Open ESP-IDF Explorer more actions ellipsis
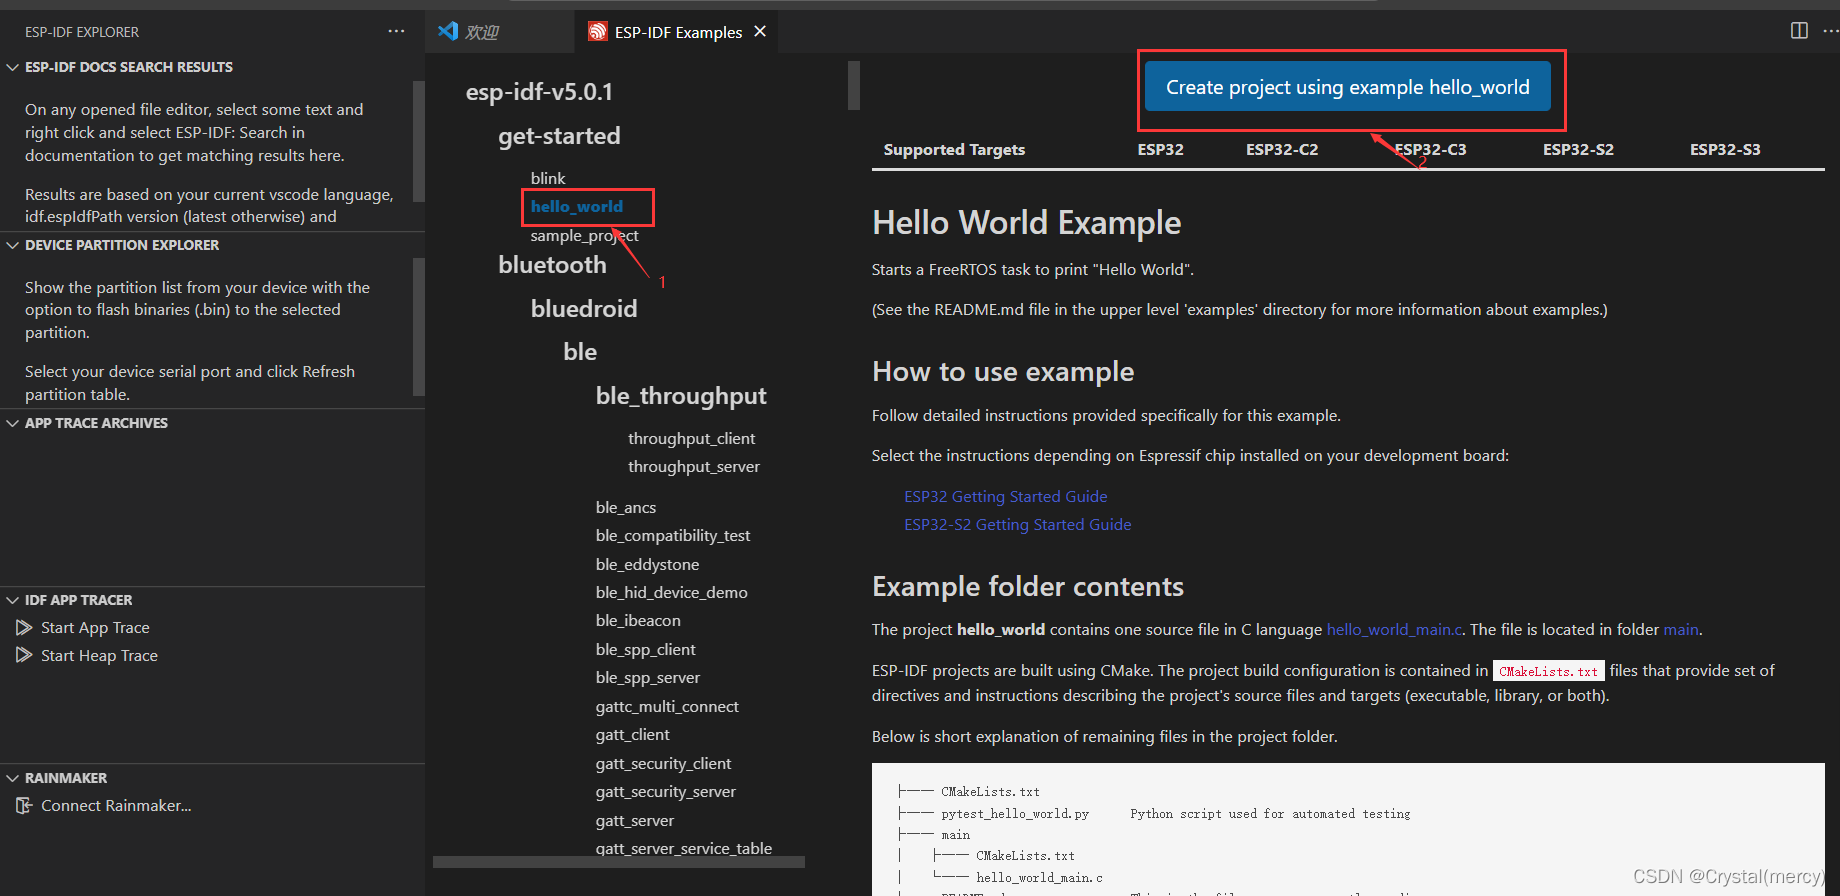The height and width of the screenshot is (896, 1840). click(396, 31)
